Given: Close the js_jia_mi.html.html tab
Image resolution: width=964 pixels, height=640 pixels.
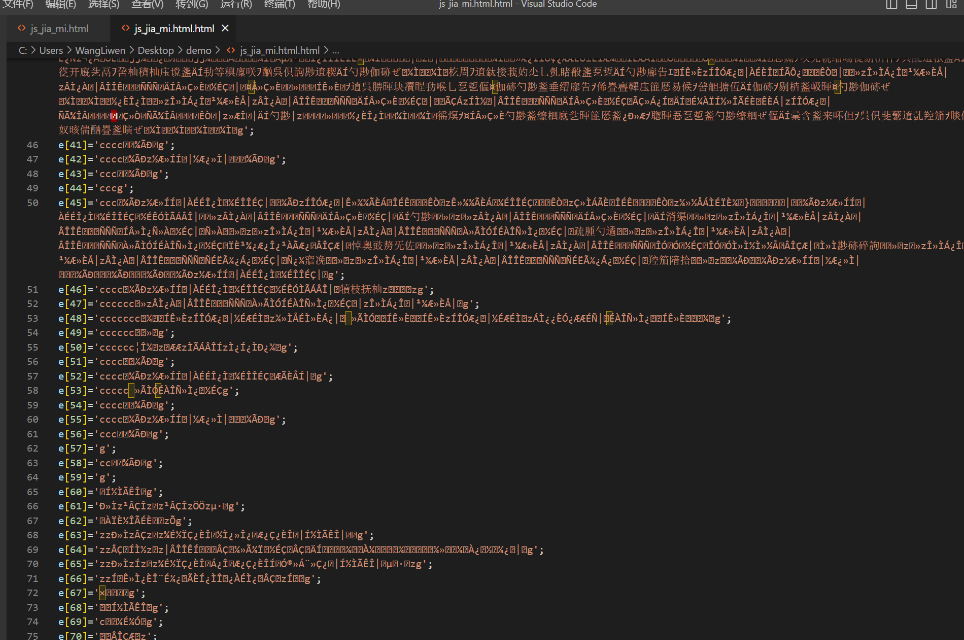Looking at the screenshot, I should pyautogui.click(x=225, y=28).
